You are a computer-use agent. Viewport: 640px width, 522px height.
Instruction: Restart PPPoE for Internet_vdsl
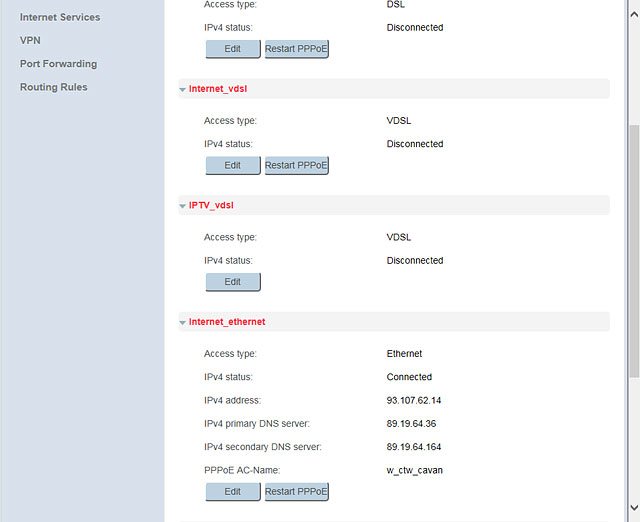point(296,165)
